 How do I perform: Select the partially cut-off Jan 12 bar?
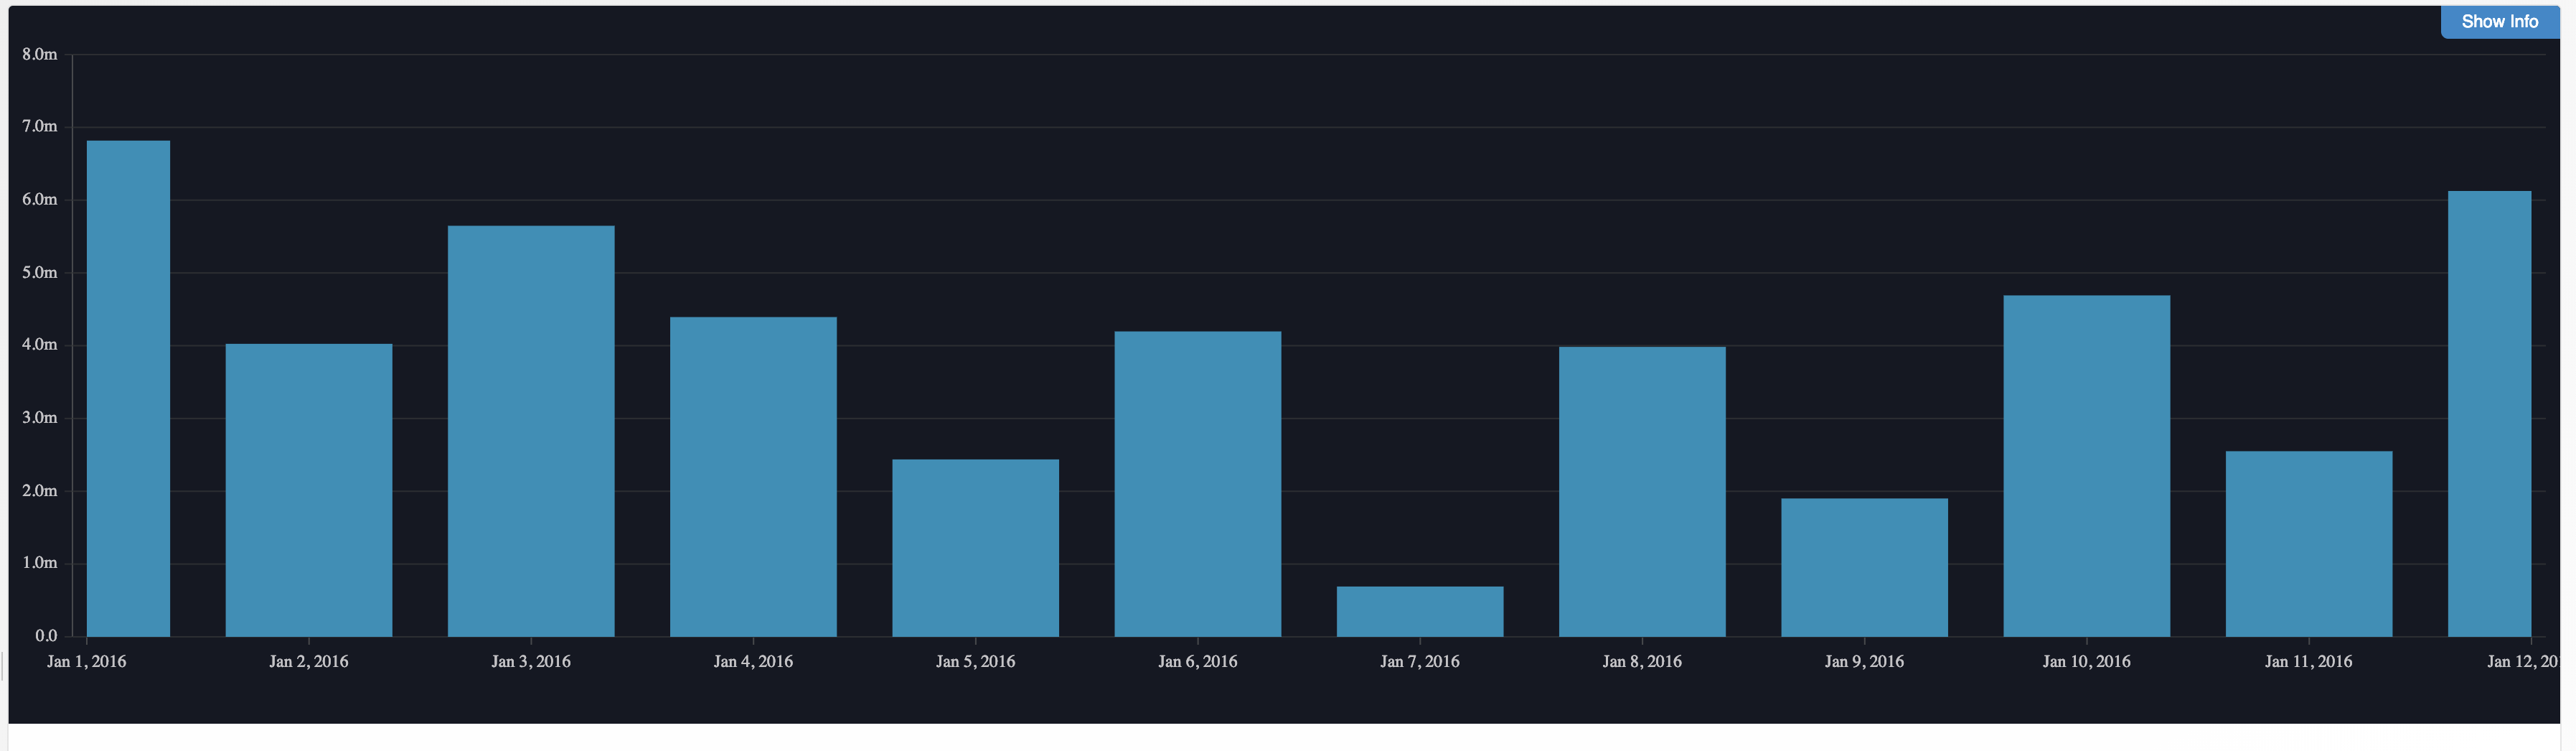[x=2489, y=413]
